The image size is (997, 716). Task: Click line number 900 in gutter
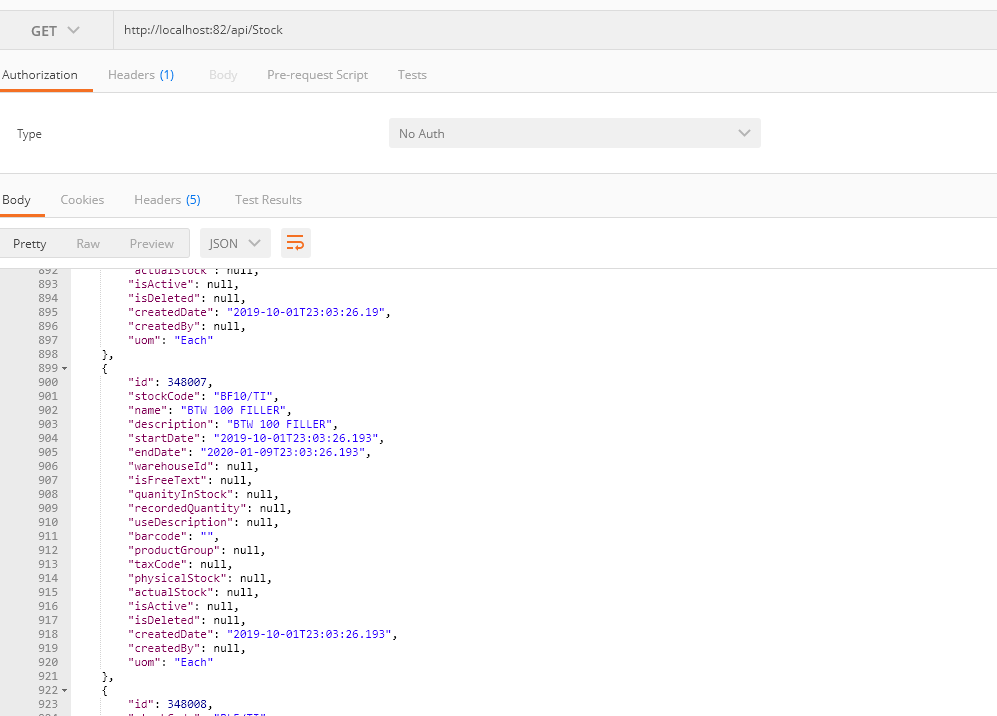point(48,382)
